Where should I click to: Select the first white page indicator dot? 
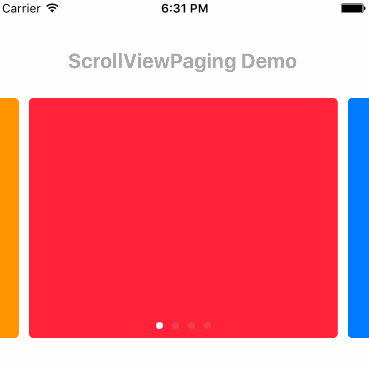point(159,325)
